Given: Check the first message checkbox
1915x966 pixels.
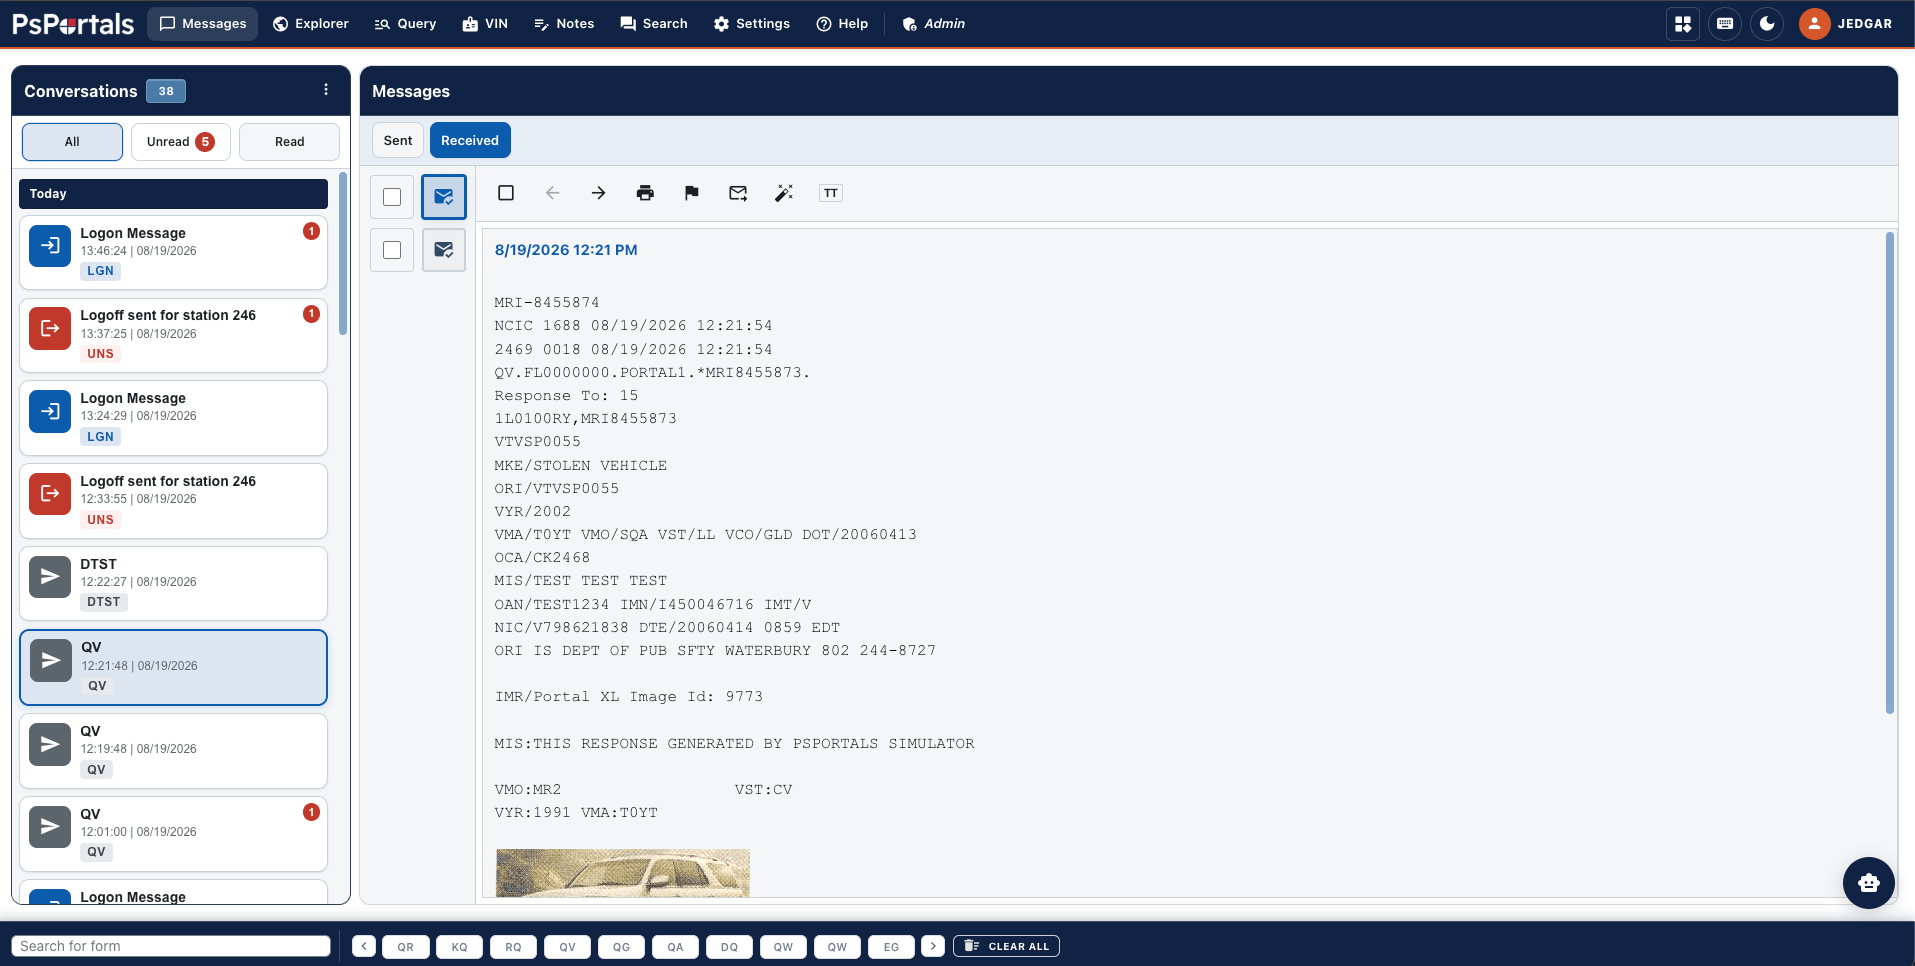Looking at the screenshot, I should [392, 197].
